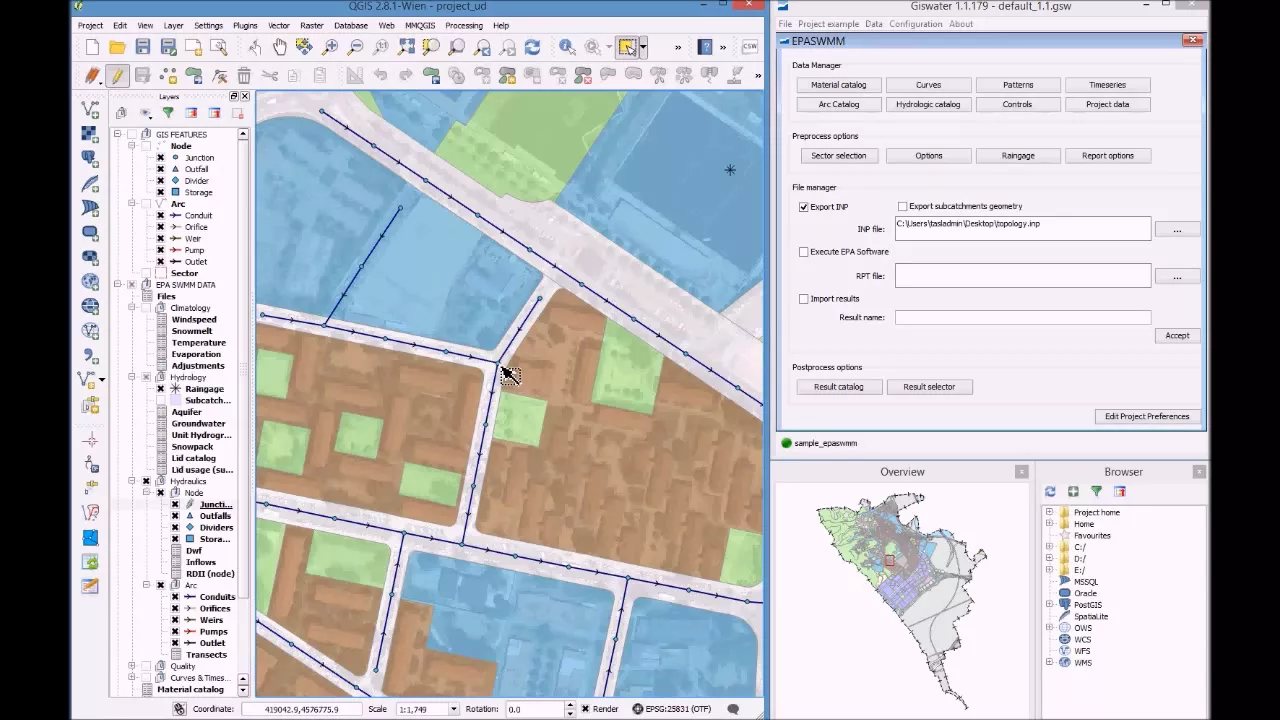This screenshot has width=1280, height=720.
Task: Toggle the Render checkbox in status bar
Action: coord(586,709)
